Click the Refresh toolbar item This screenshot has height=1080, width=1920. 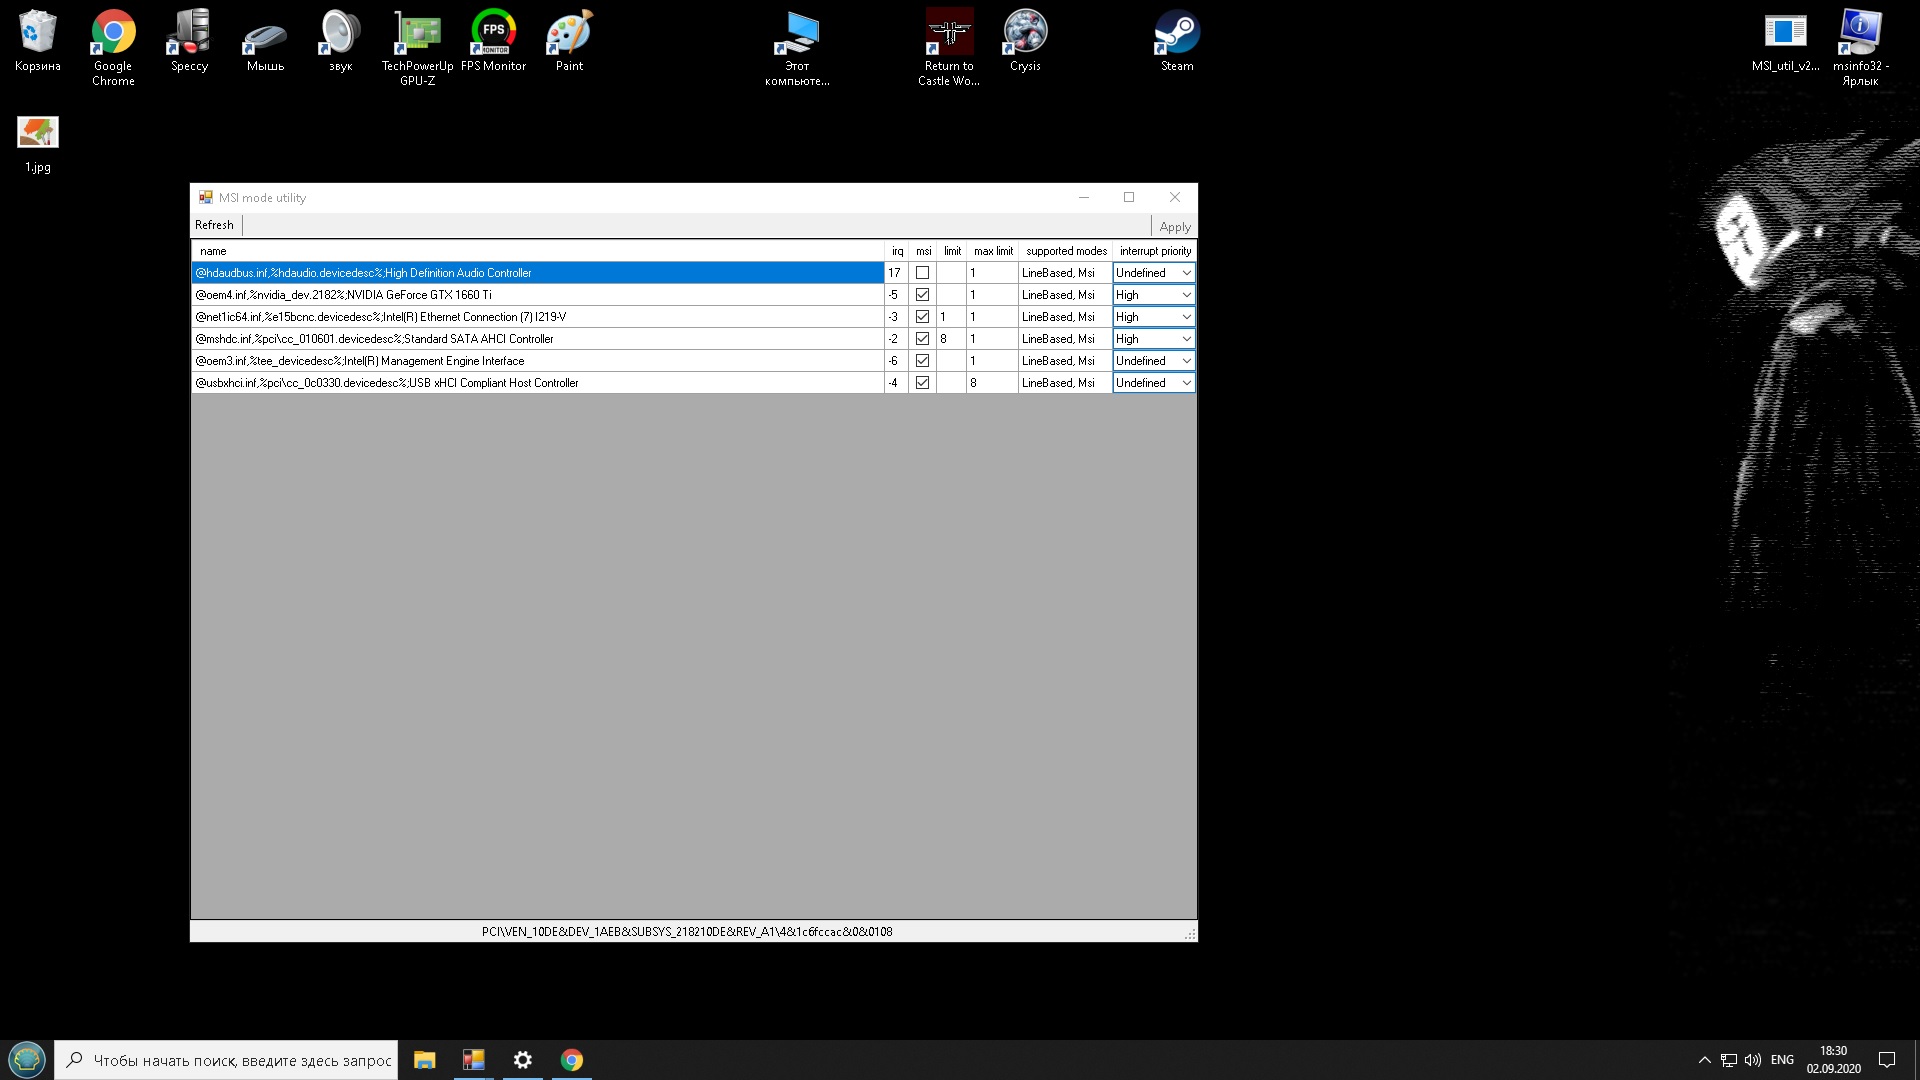(x=214, y=225)
